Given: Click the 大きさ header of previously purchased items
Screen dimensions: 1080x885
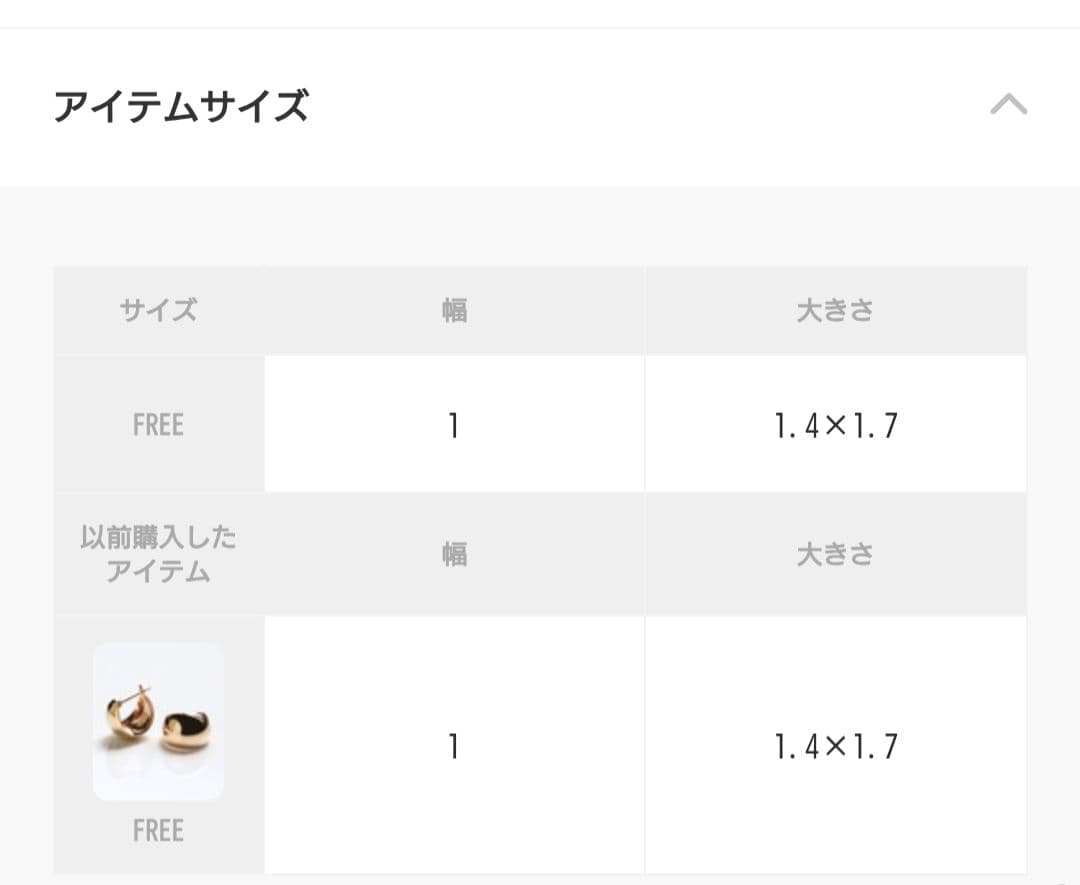Looking at the screenshot, I should (x=835, y=553).
